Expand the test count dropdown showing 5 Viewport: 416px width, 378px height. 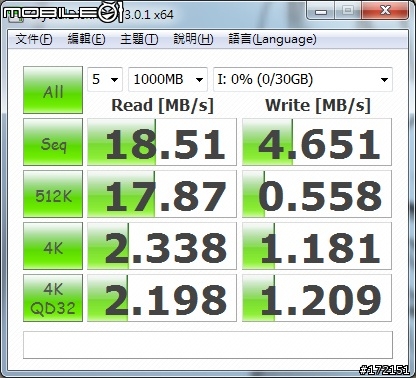click(x=105, y=79)
